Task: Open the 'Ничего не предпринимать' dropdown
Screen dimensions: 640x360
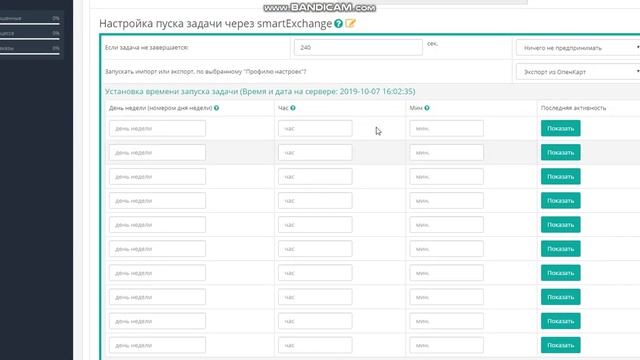Action: click(578, 48)
